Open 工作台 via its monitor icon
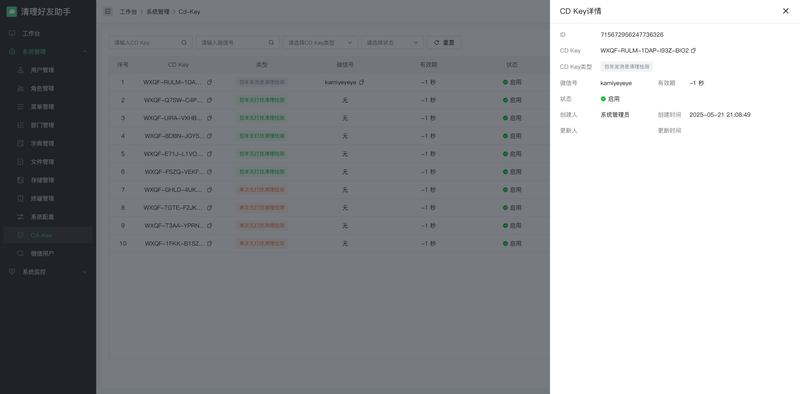This screenshot has width=800, height=394. 12,33
